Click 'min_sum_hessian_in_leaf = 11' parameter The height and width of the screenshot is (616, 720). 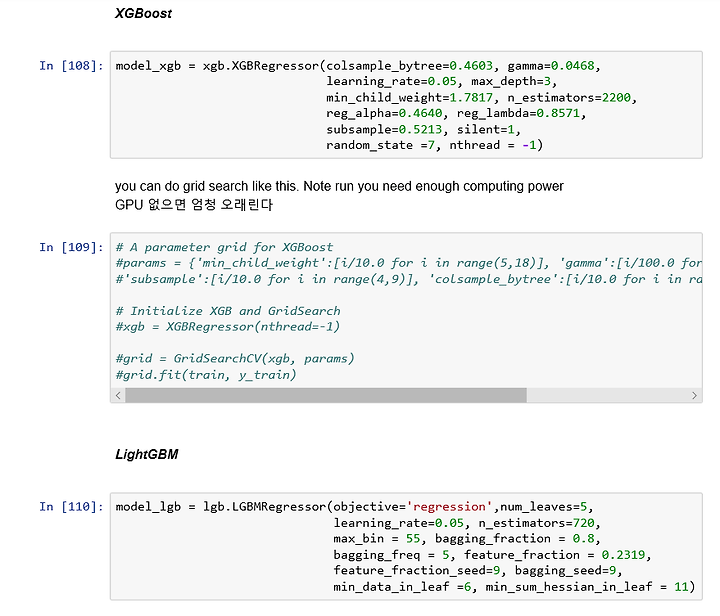point(587,586)
